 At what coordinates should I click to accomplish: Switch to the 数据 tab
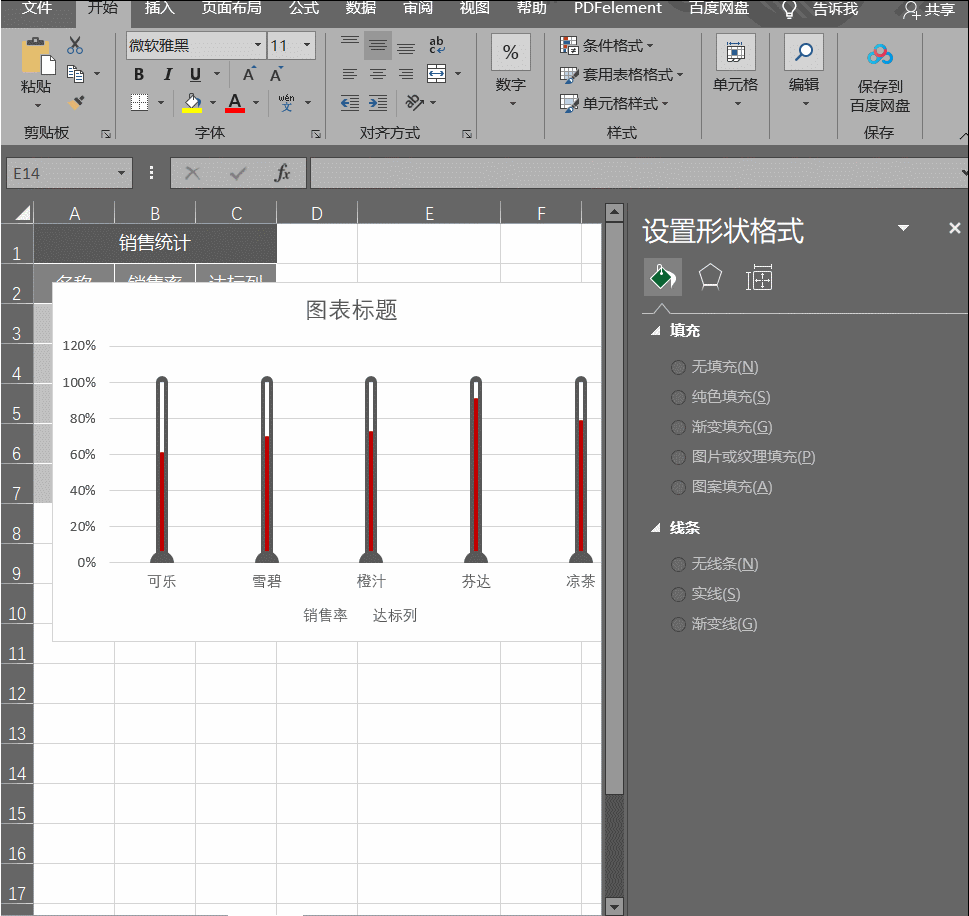click(x=361, y=9)
